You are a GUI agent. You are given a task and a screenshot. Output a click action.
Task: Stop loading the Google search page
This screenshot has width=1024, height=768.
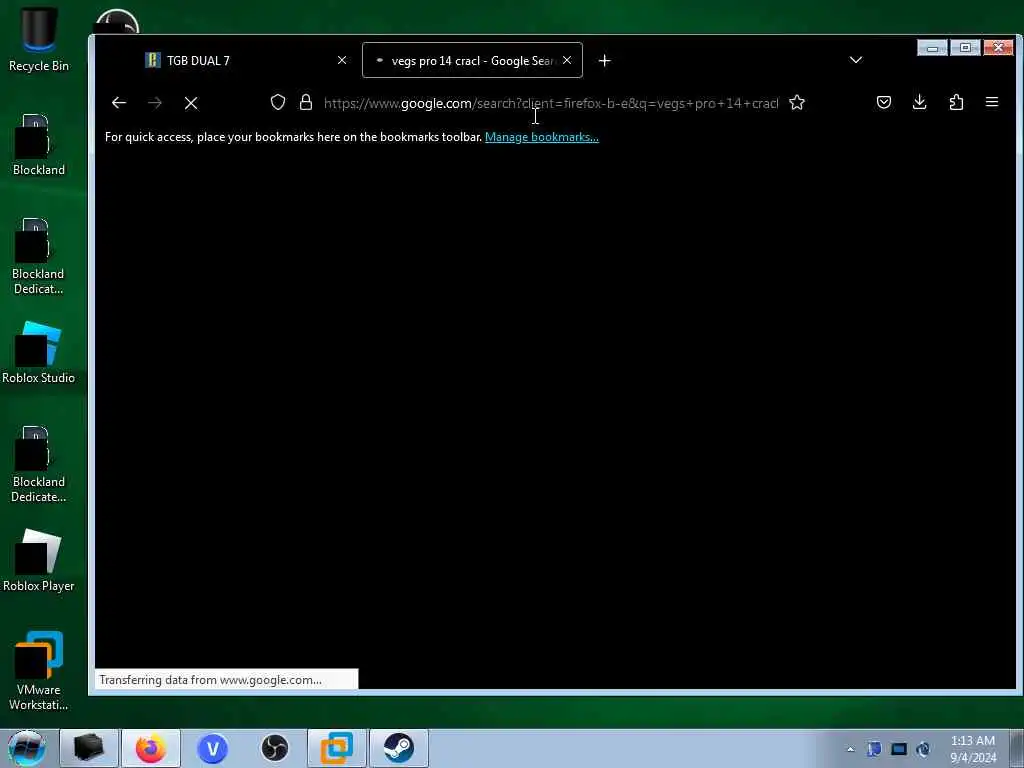191,103
